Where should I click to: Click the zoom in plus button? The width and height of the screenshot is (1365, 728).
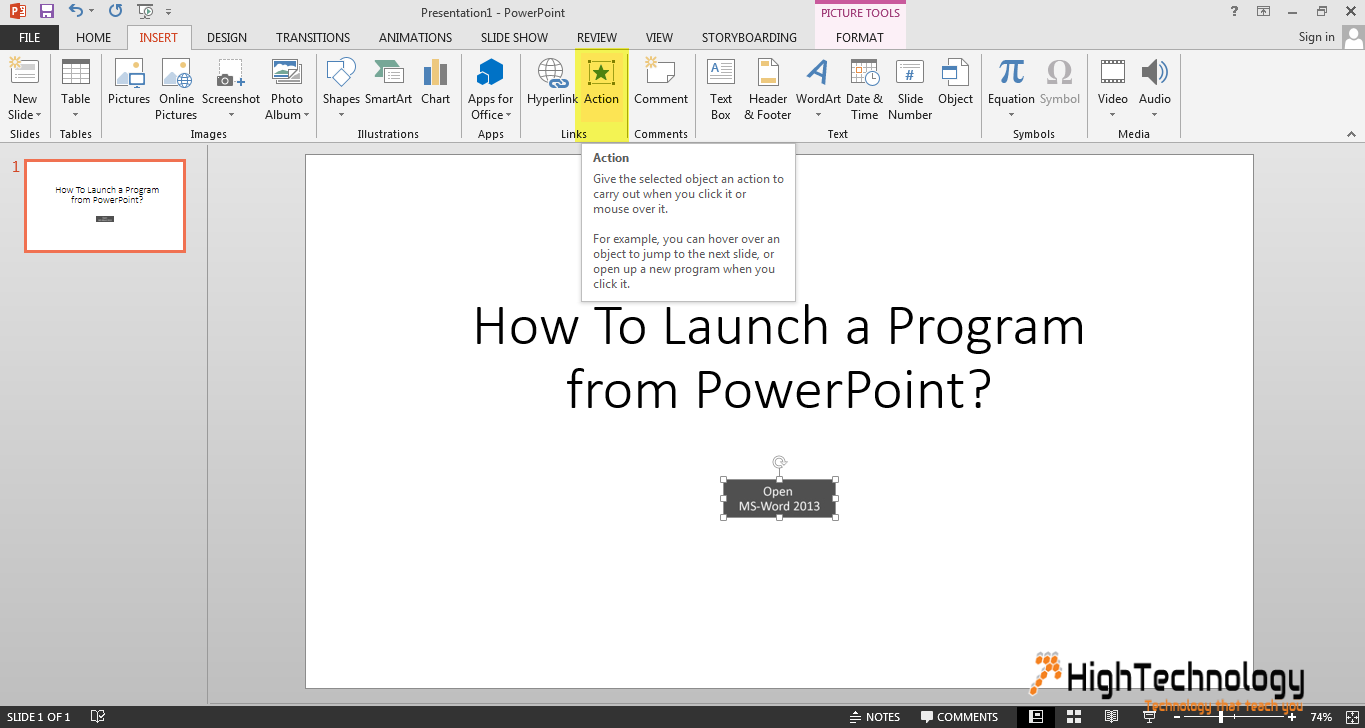click(x=1292, y=717)
